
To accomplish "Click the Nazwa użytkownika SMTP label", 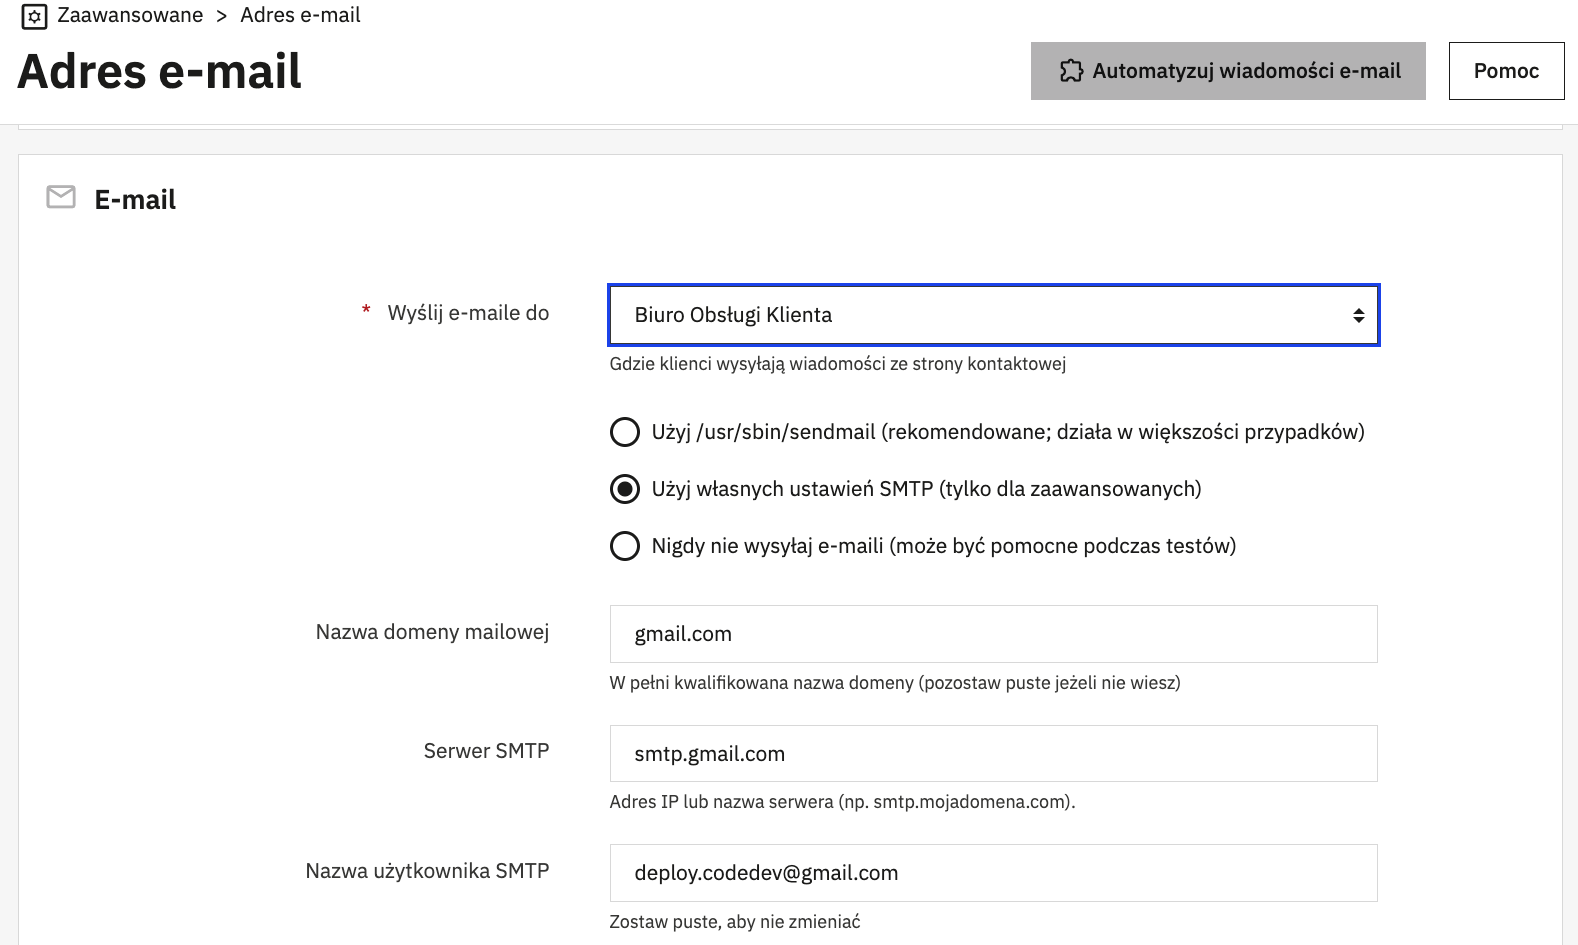I will point(427,871).
